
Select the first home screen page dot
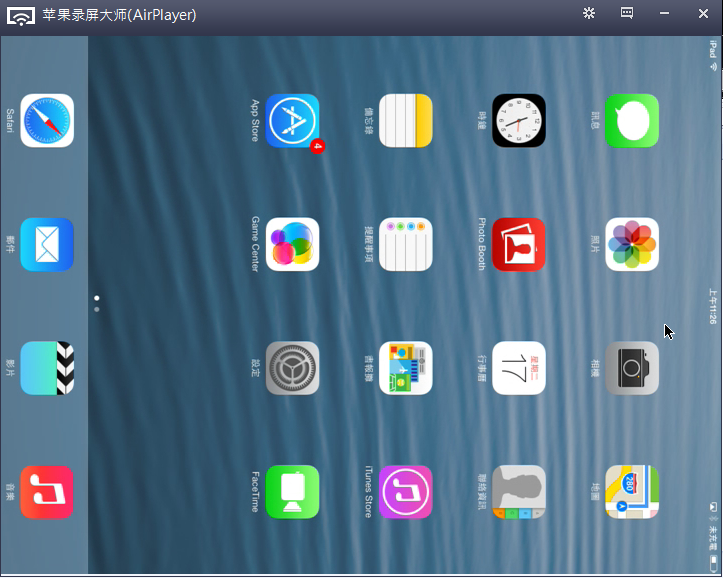pyautogui.click(x=96, y=298)
